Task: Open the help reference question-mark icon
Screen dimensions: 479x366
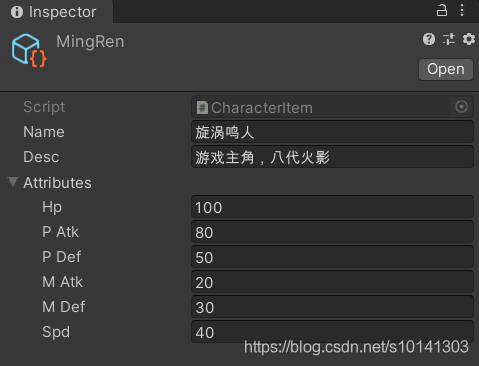Action: point(429,39)
